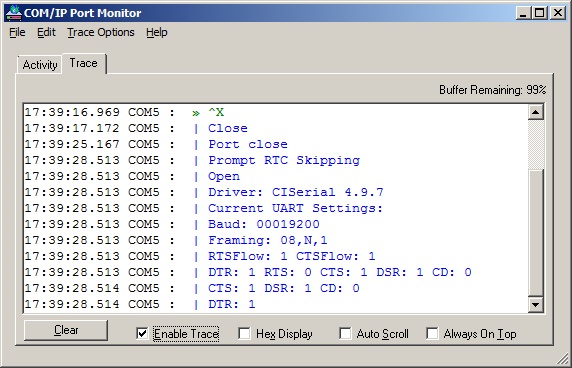Click the 'Prompt RTC Skipping' log entry
This screenshot has width=572, height=368.
click(x=276, y=160)
